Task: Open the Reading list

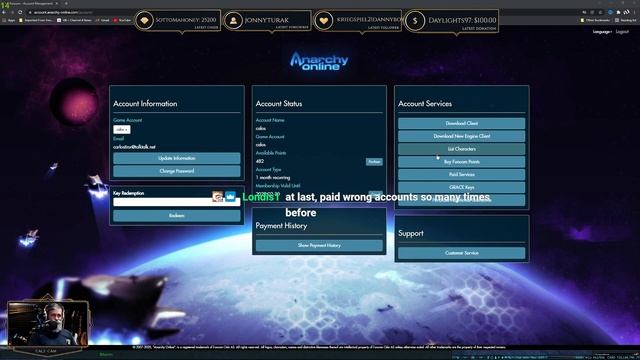Action: 626,20
